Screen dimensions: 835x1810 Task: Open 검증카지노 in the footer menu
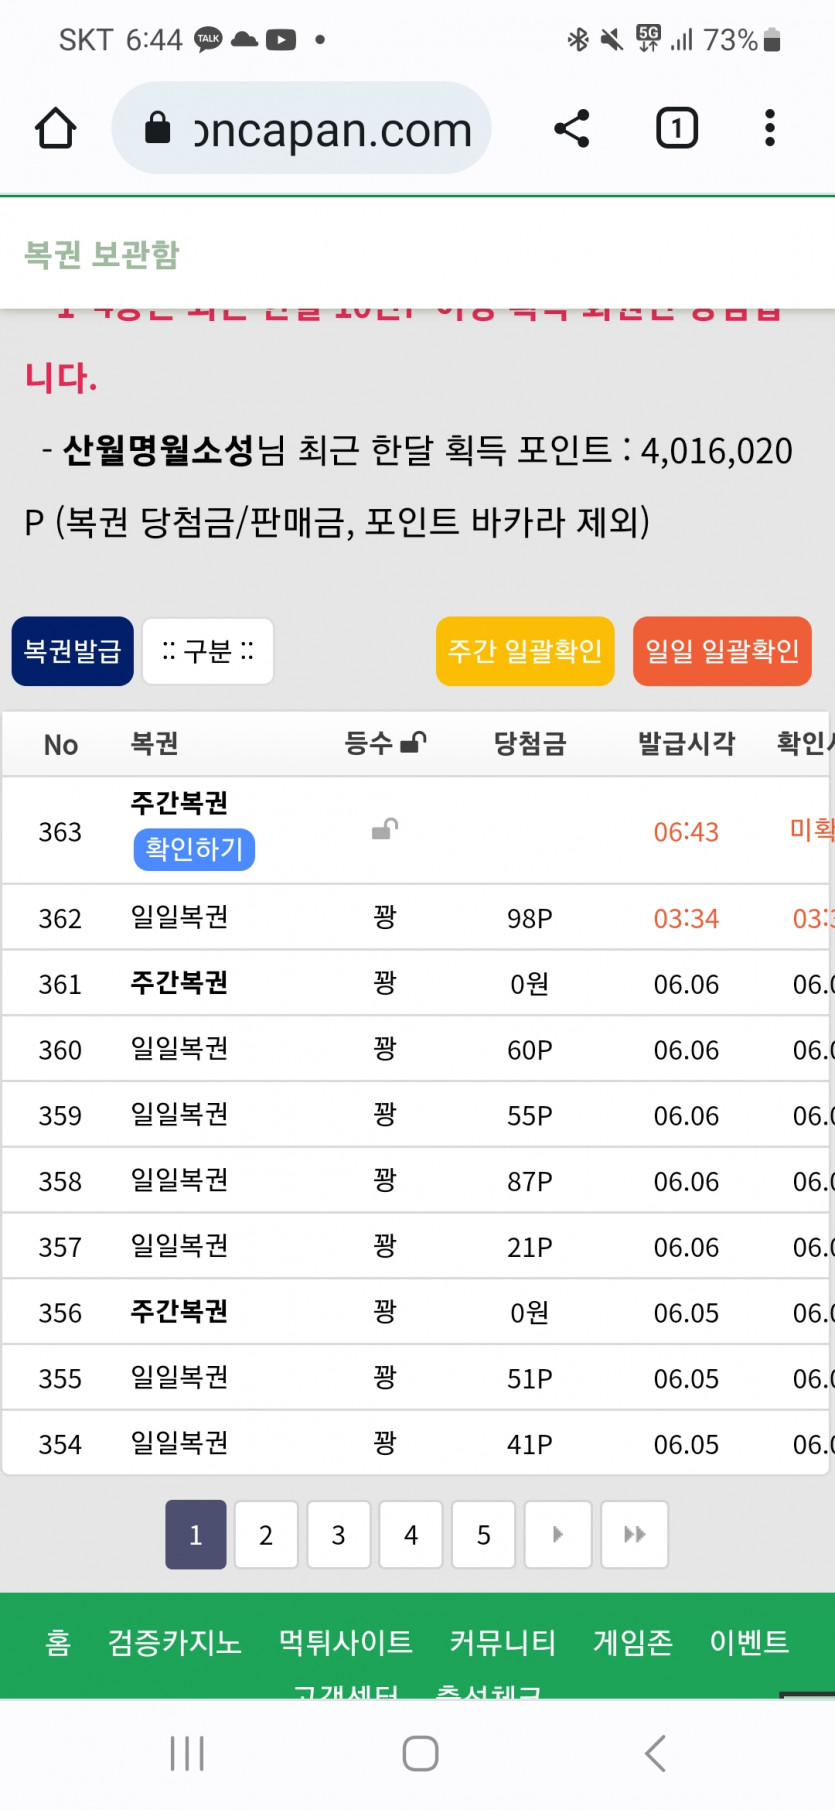click(175, 1642)
